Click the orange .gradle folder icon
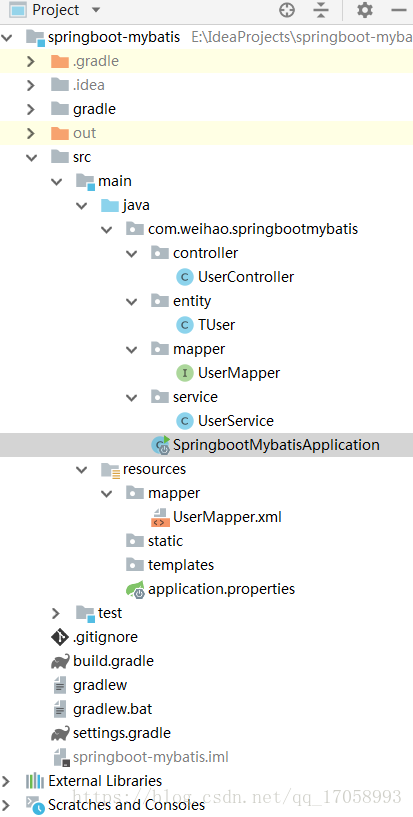413x817 pixels. (x=60, y=61)
